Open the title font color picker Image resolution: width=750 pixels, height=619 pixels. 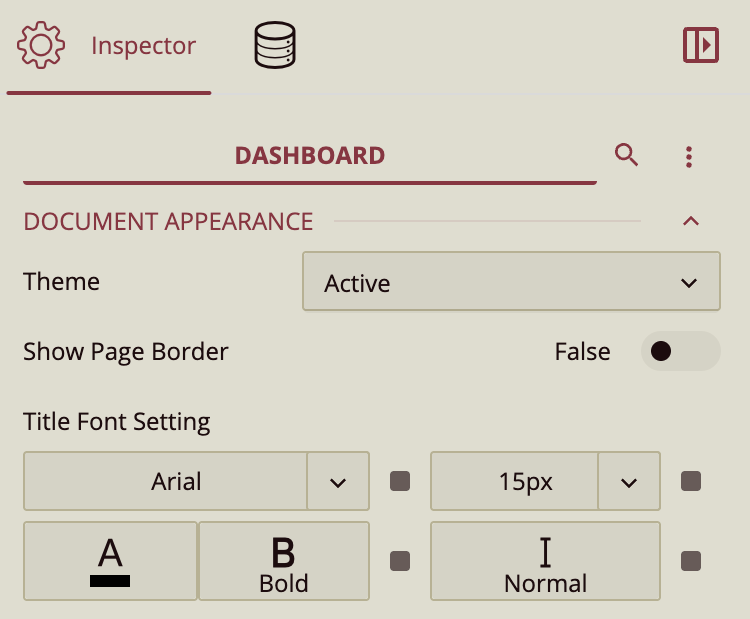click(x=110, y=561)
